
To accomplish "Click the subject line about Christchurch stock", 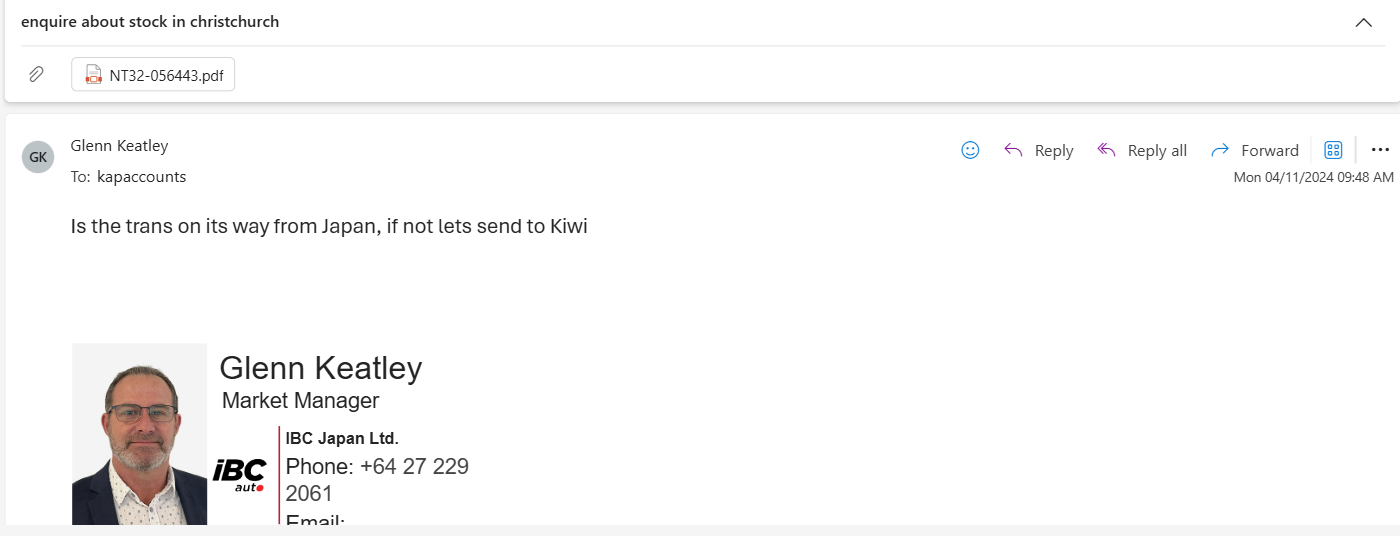I will point(150,22).
